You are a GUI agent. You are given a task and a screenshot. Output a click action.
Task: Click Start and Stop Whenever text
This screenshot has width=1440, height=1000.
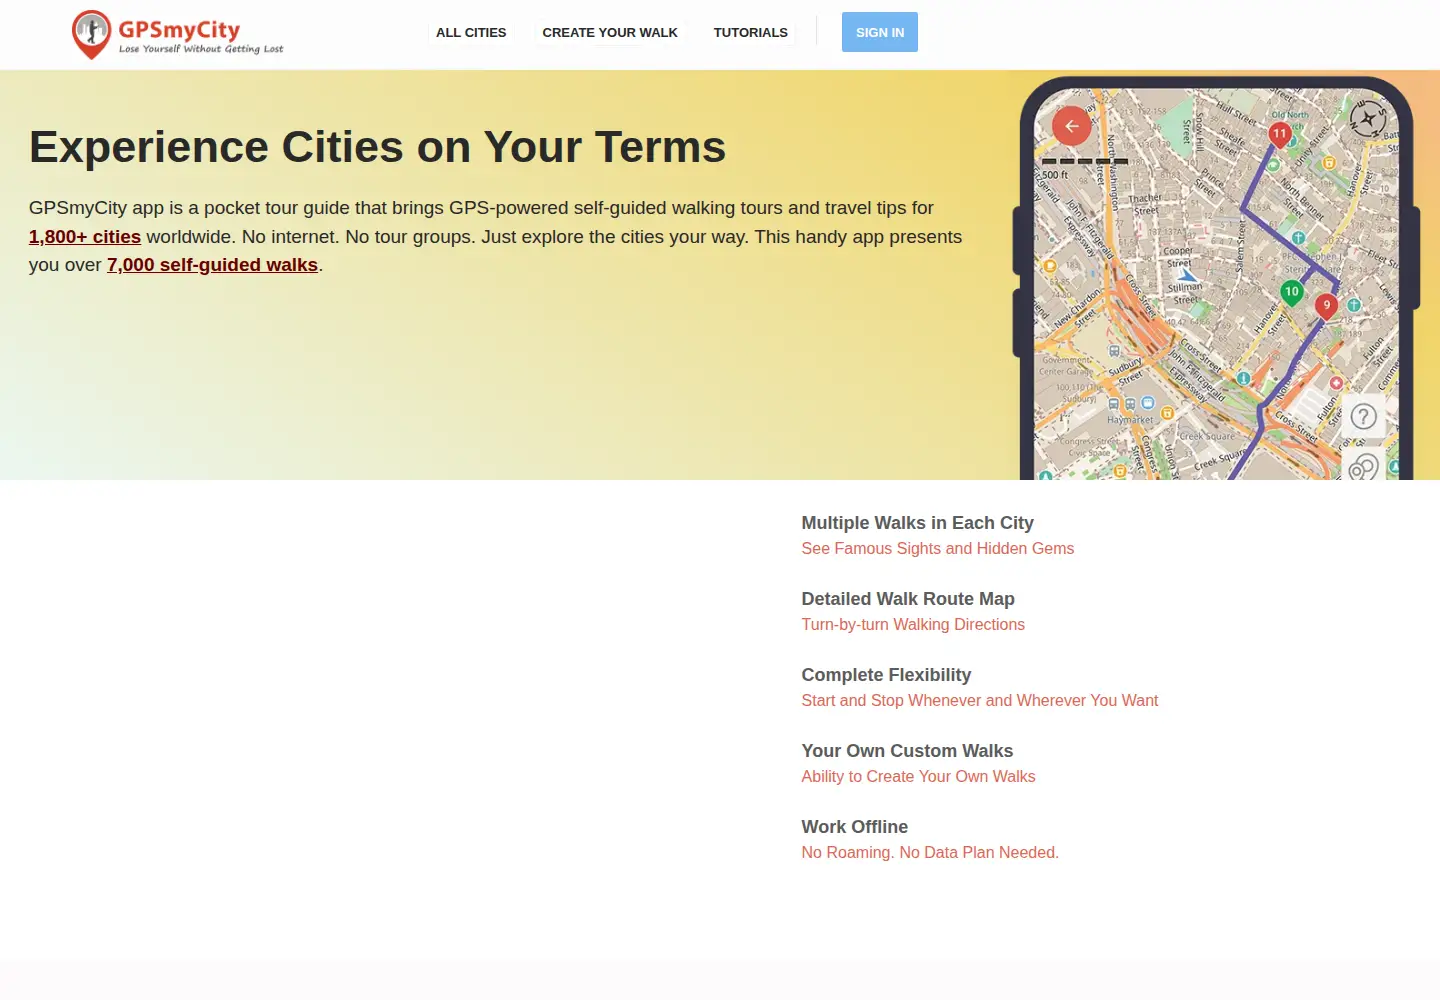coord(980,700)
